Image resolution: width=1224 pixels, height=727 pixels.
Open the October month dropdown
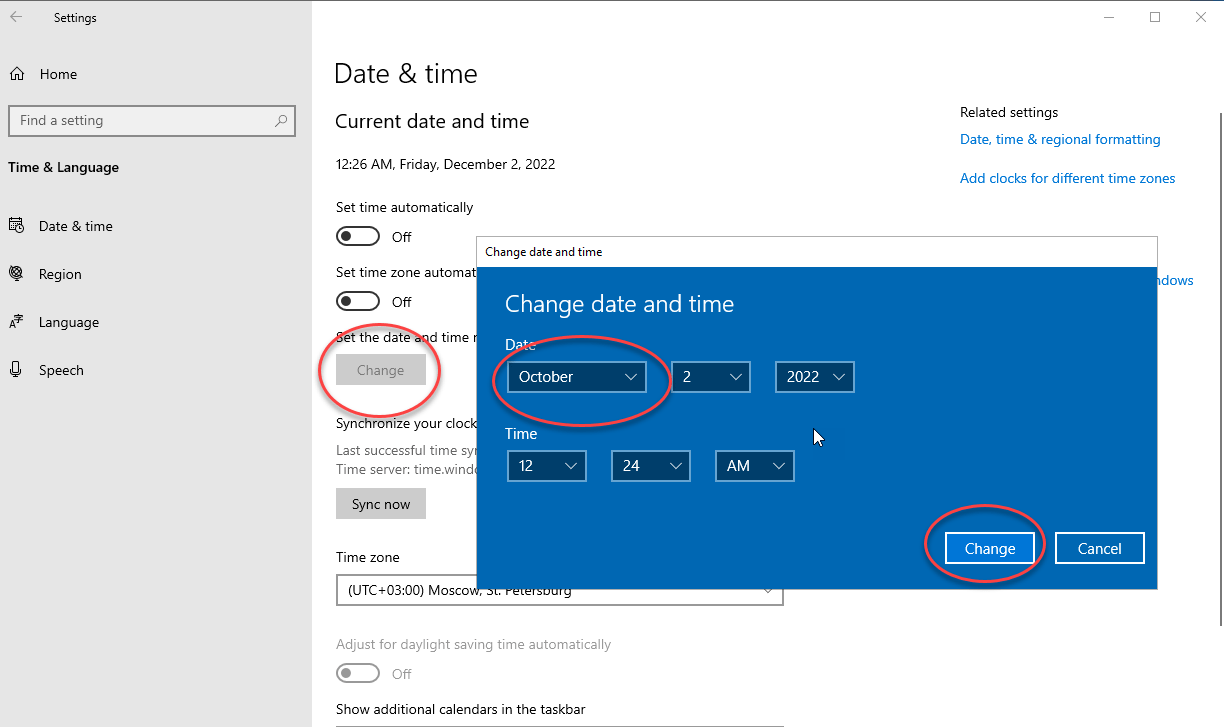577,377
